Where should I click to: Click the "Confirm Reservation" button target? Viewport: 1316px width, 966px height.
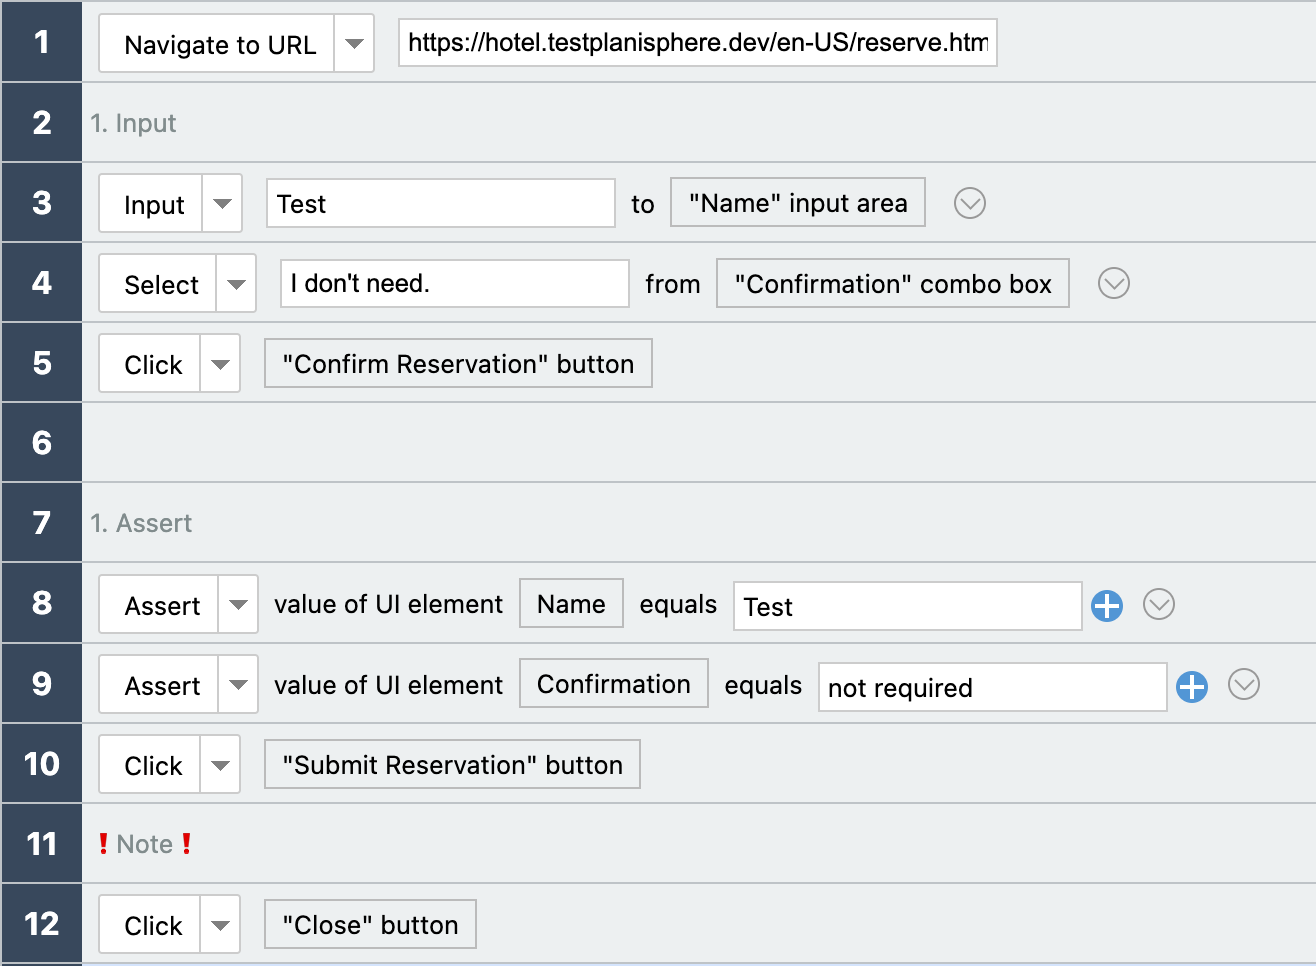[x=457, y=363]
